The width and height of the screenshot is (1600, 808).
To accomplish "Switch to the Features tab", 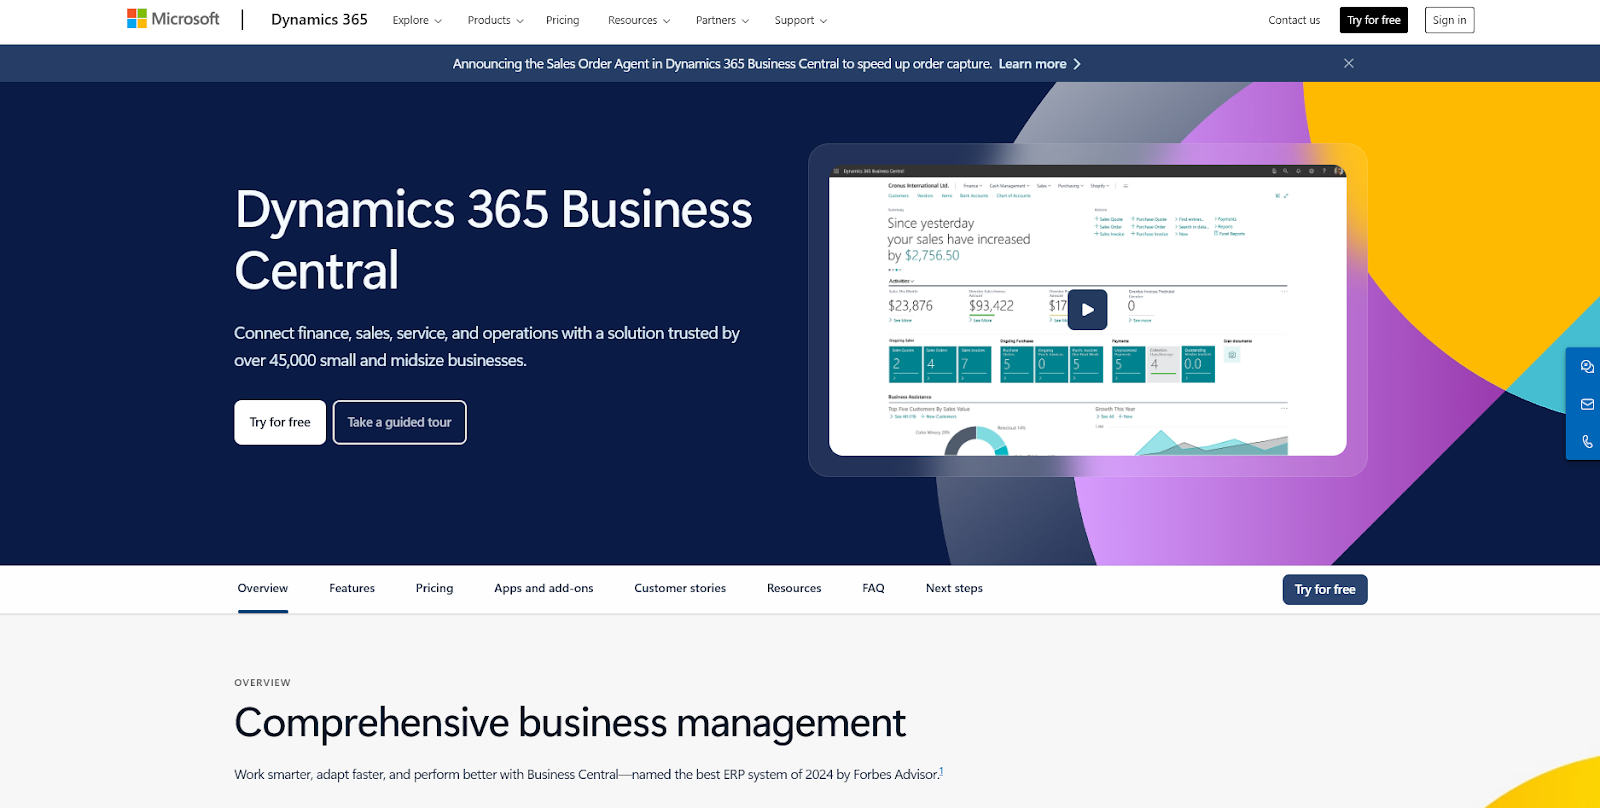I will tap(352, 588).
